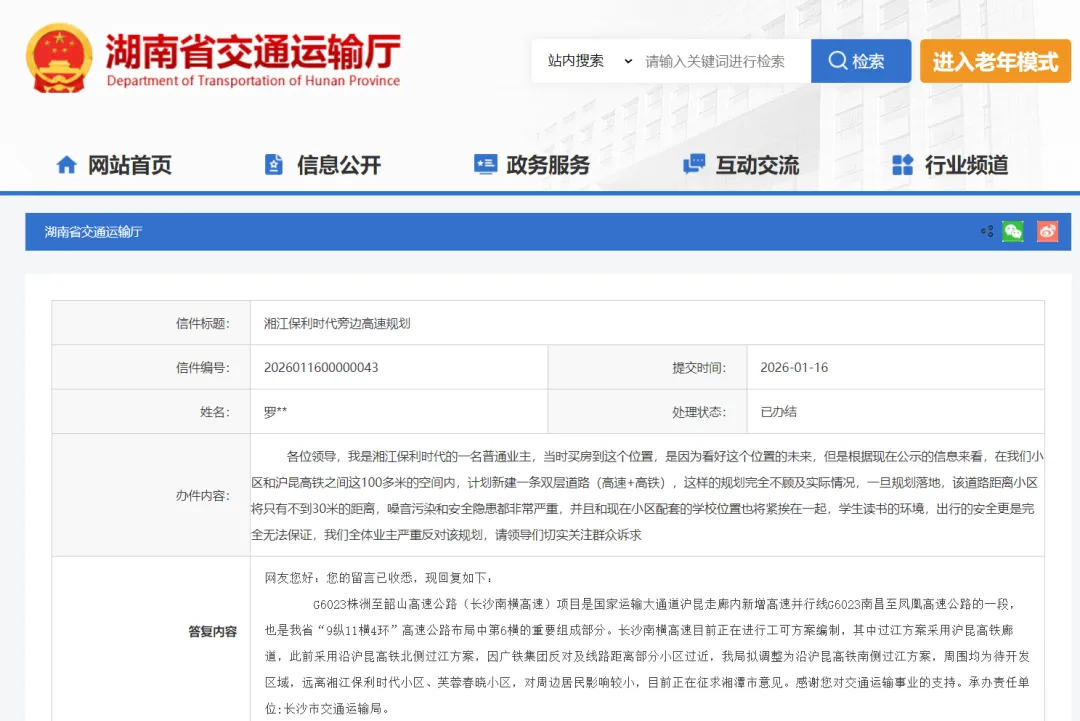1080x721 pixels.
Task: Click 湖南省交通运输厅 breadcrumb link
Action: click(93, 232)
